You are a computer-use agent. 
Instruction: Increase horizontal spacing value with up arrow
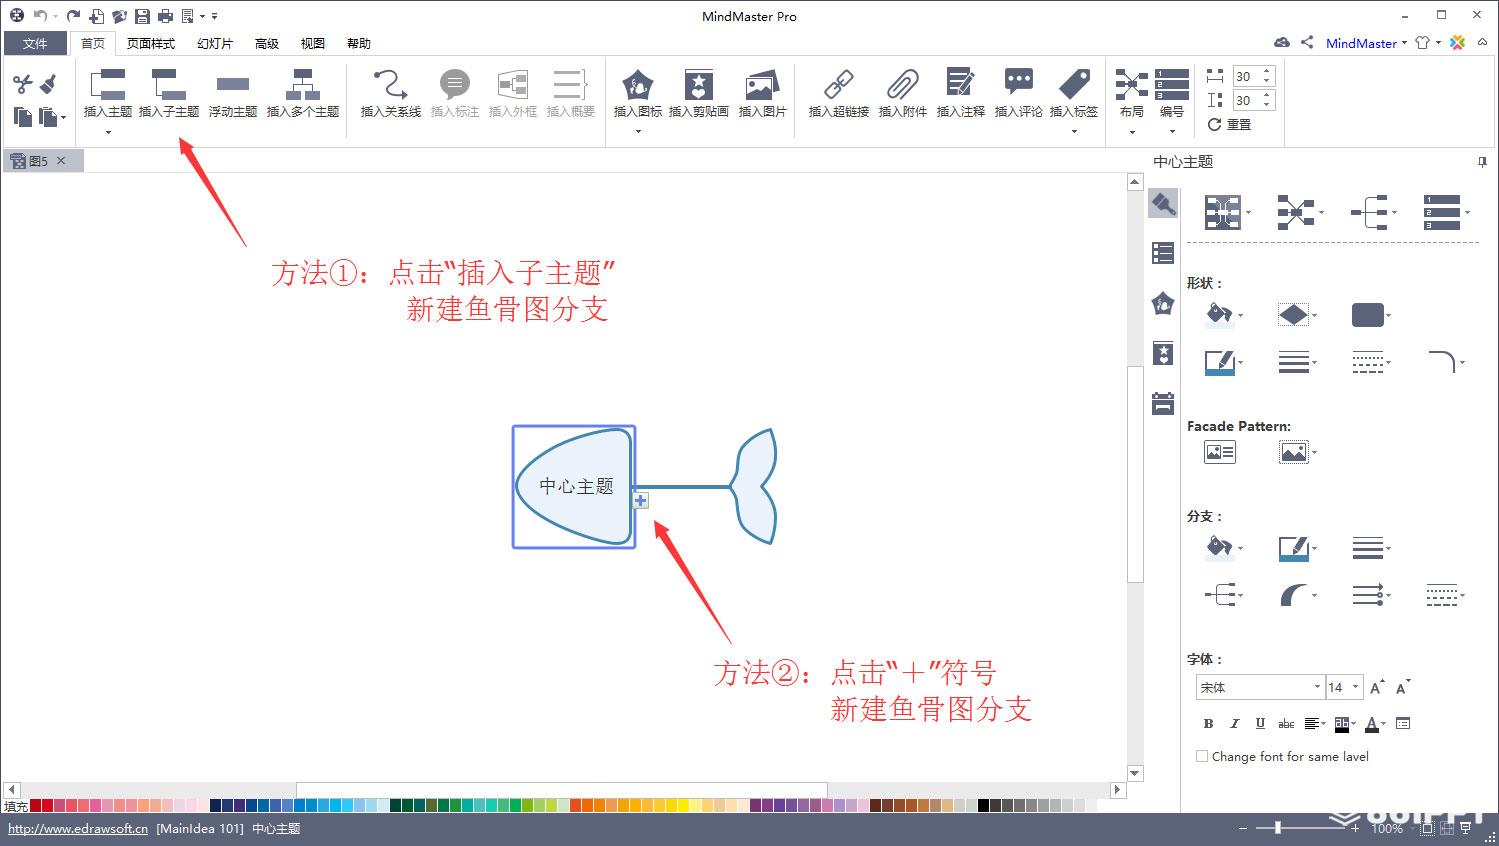(1267, 72)
